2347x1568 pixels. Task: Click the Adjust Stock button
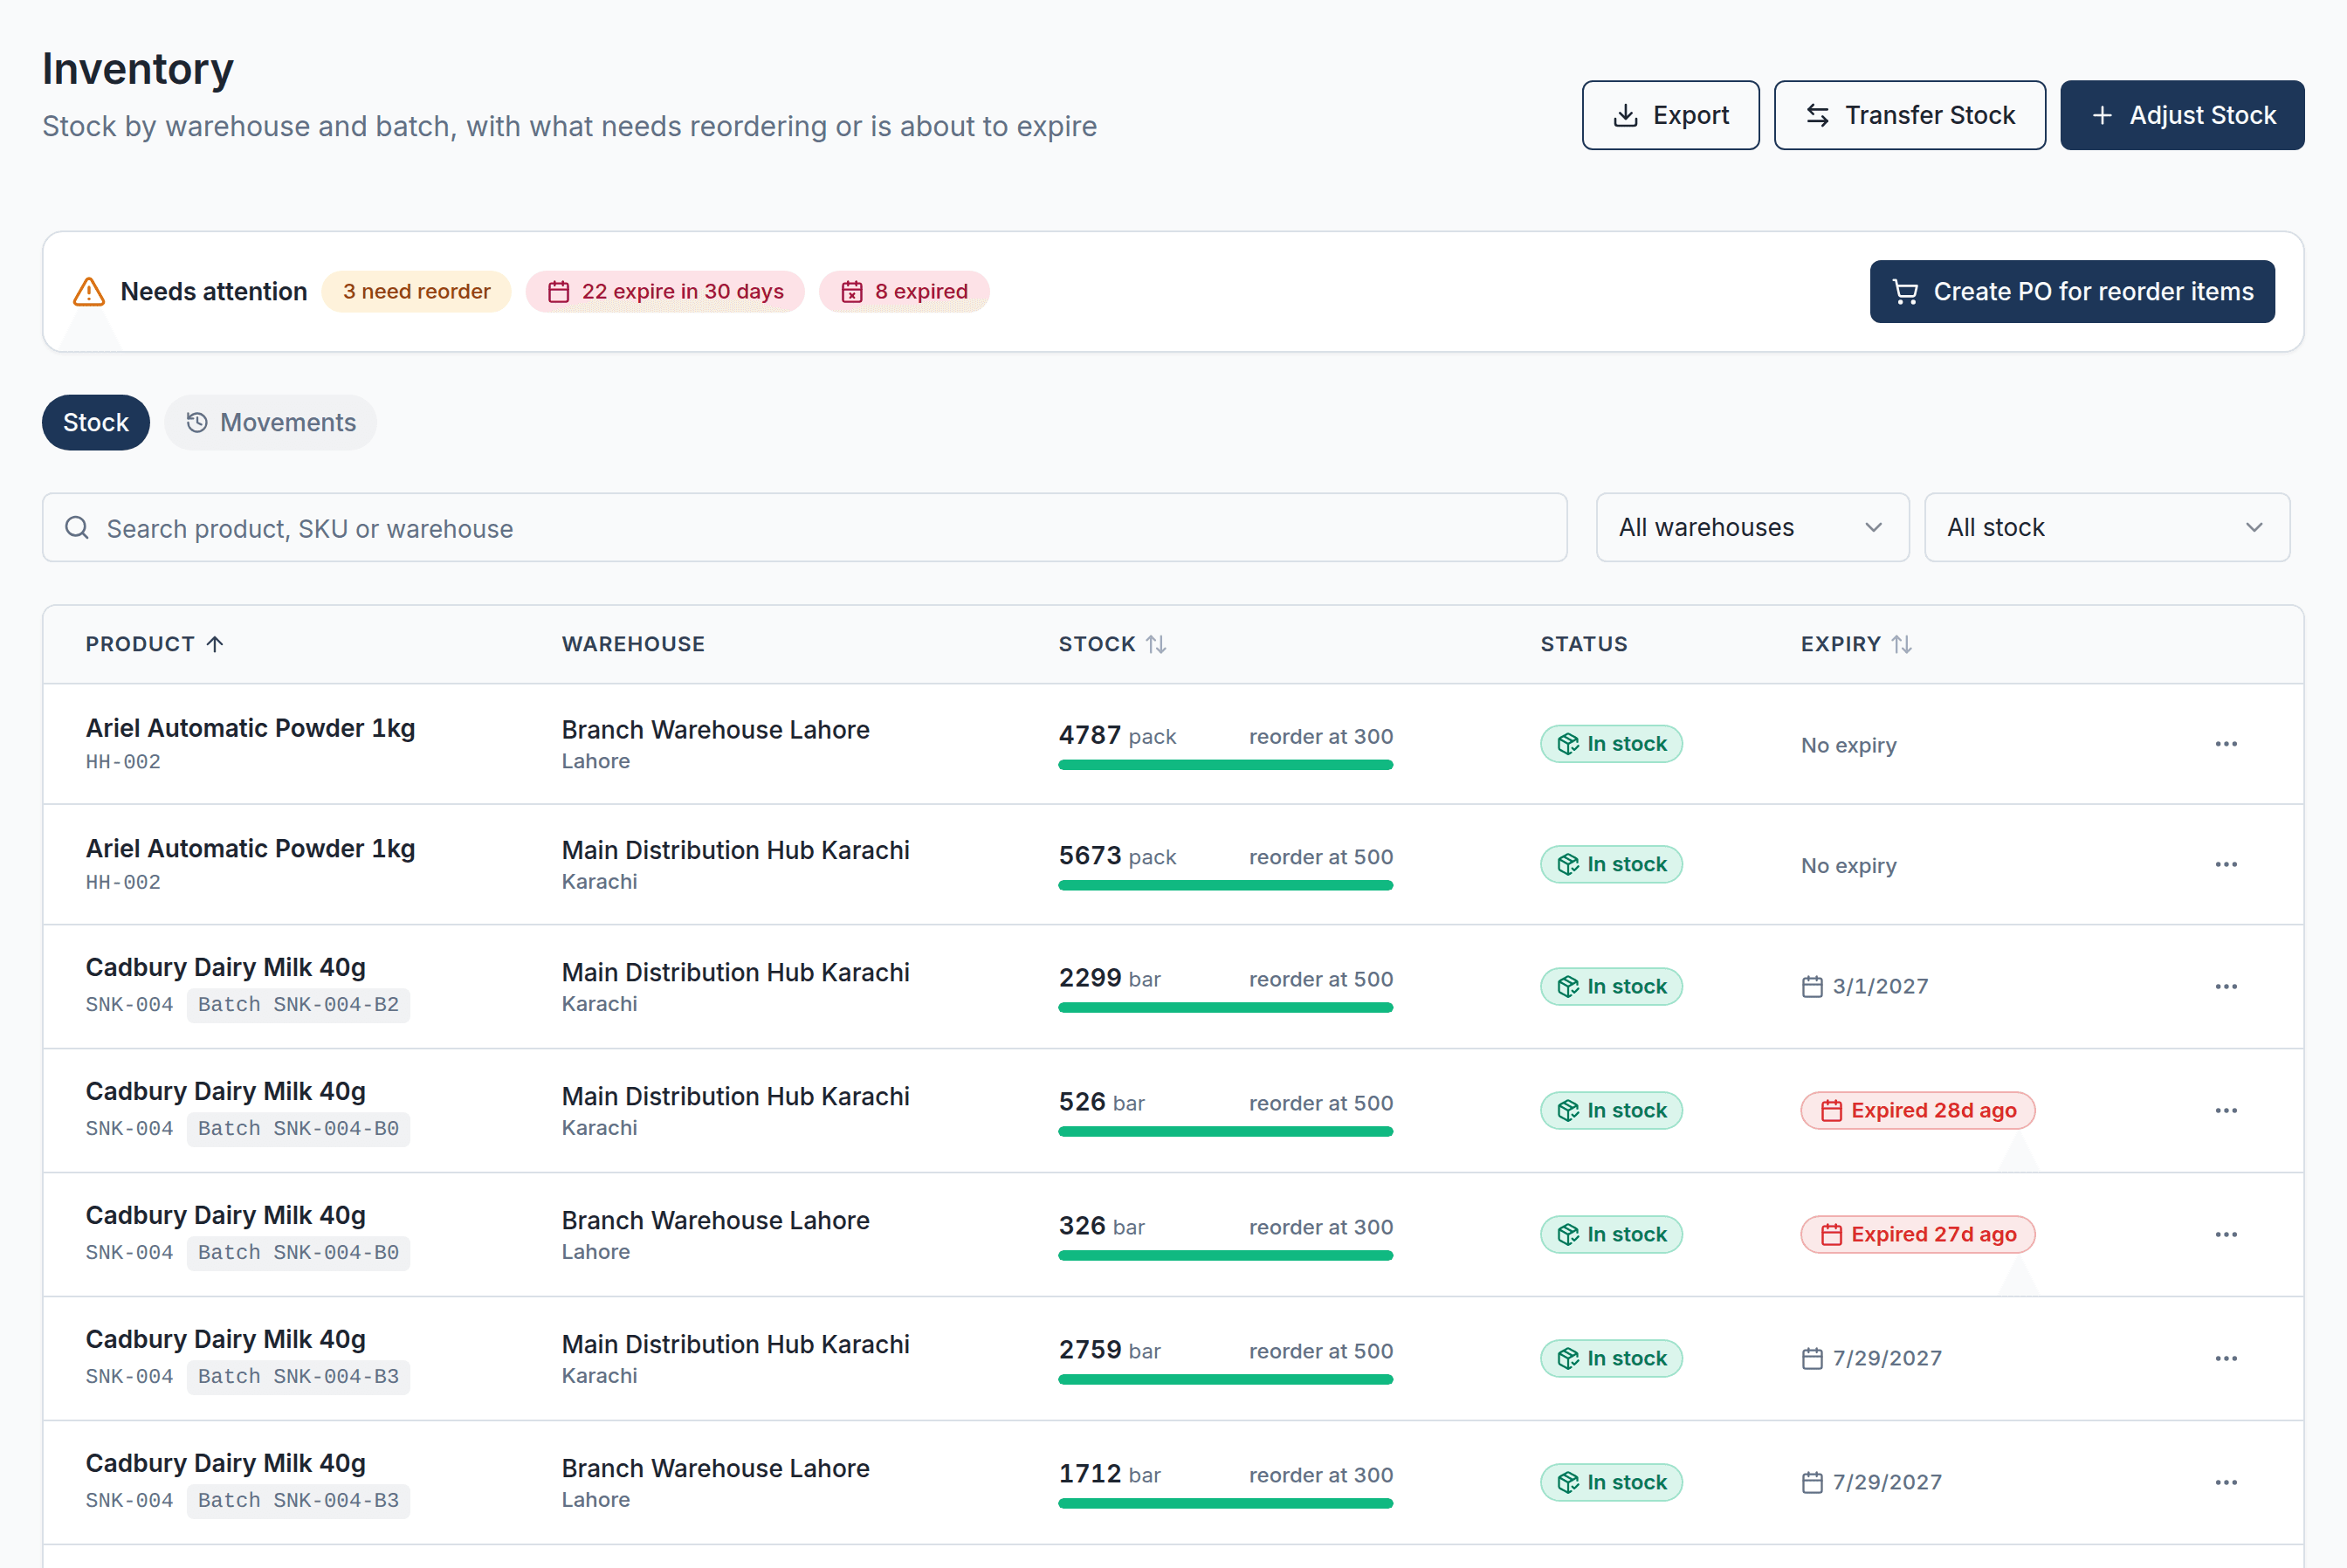click(2182, 115)
